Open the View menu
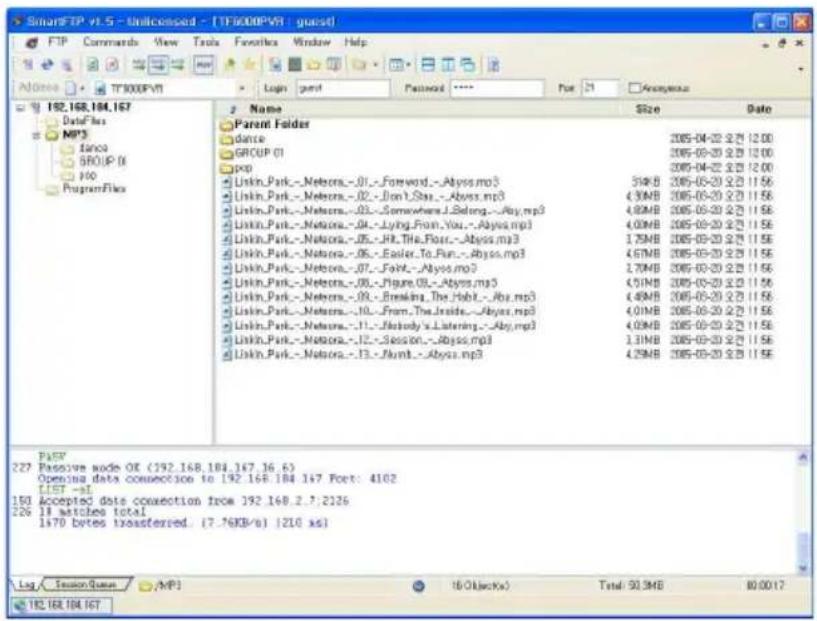Image resolution: width=817 pixels, height=621 pixels. 166,42
